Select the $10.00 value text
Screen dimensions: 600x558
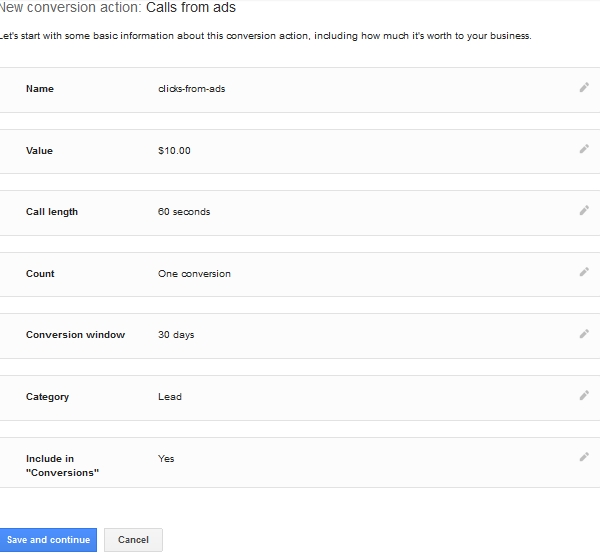click(174, 151)
